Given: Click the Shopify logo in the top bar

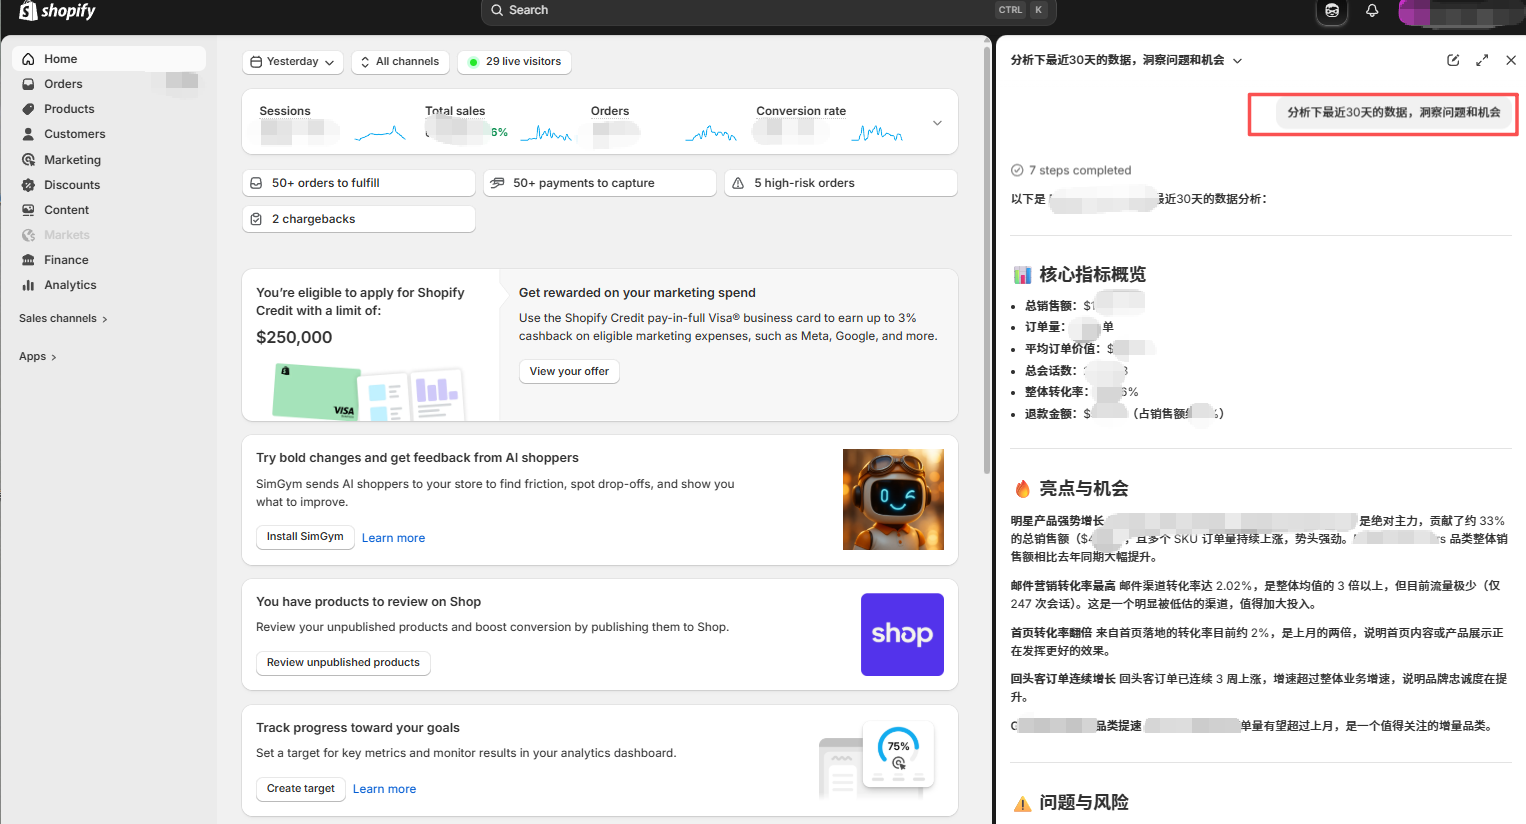Looking at the screenshot, I should point(57,11).
